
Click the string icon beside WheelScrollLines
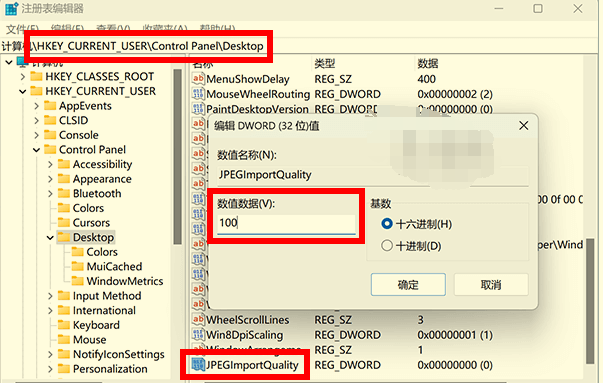(198, 319)
